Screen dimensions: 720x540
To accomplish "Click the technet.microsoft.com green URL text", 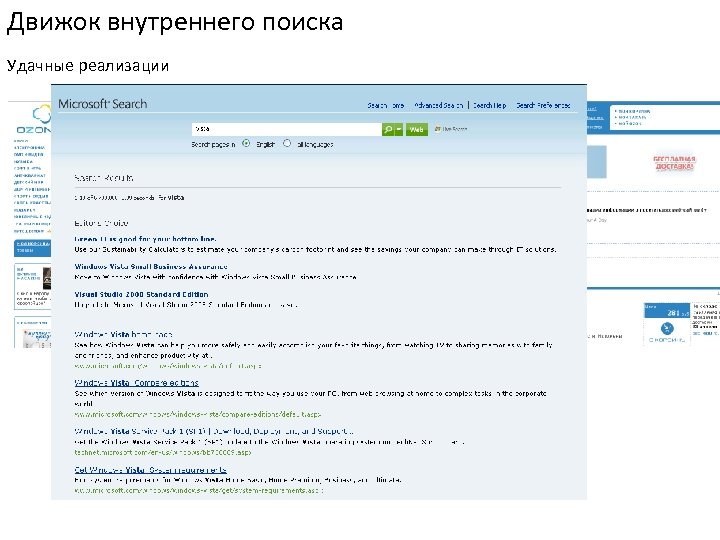I will point(163,452).
